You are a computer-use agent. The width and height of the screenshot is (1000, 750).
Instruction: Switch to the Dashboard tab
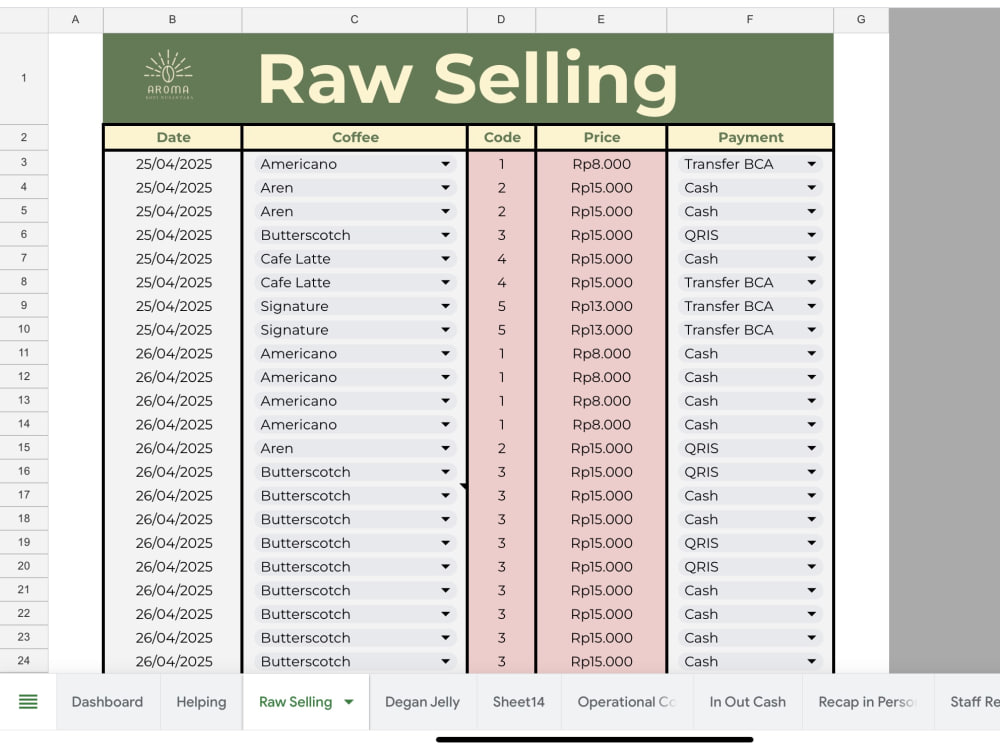point(107,702)
